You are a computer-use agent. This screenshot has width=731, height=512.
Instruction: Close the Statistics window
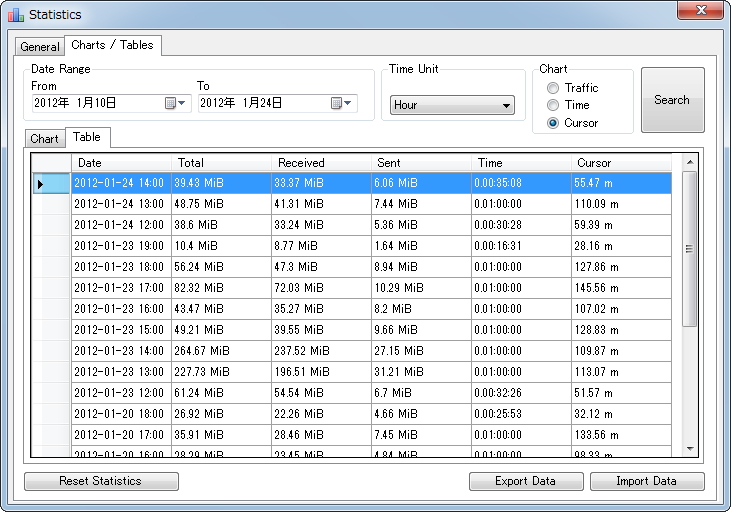click(x=701, y=10)
